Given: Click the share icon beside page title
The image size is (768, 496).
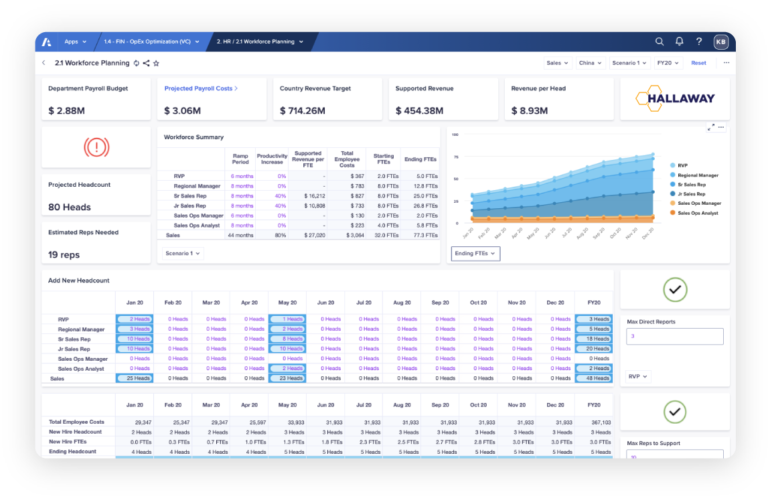Looking at the screenshot, I should click(146, 63).
